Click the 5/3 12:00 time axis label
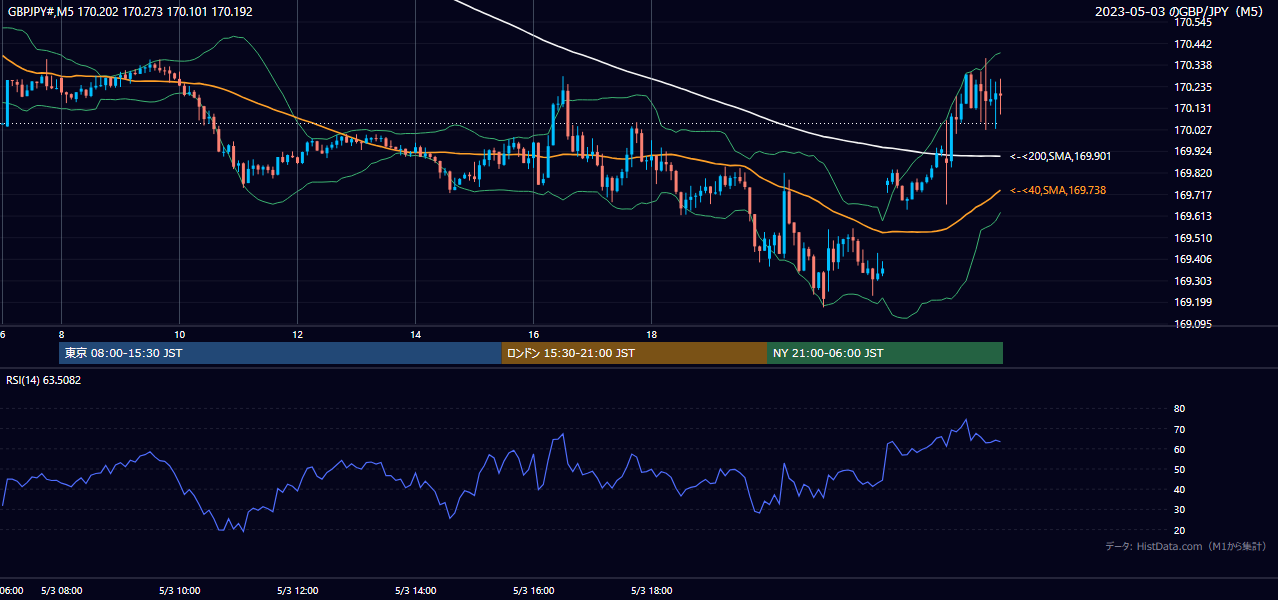Viewport: 1278px width, 600px height. [297, 591]
